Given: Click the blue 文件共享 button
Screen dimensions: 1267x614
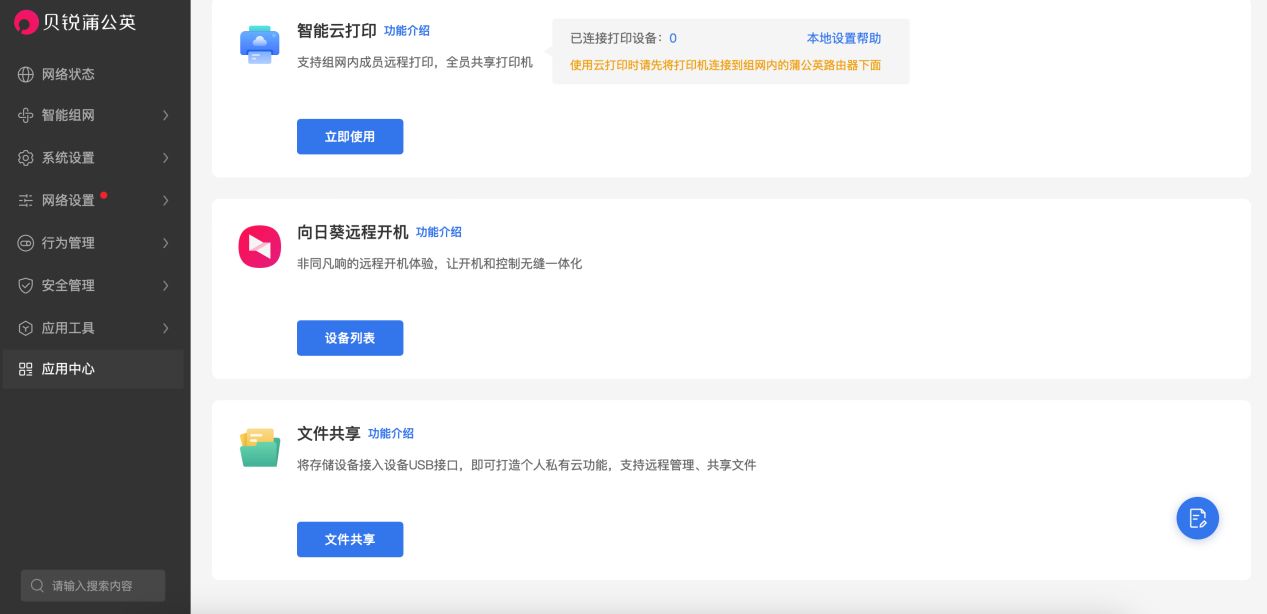Looking at the screenshot, I should click(350, 539).
